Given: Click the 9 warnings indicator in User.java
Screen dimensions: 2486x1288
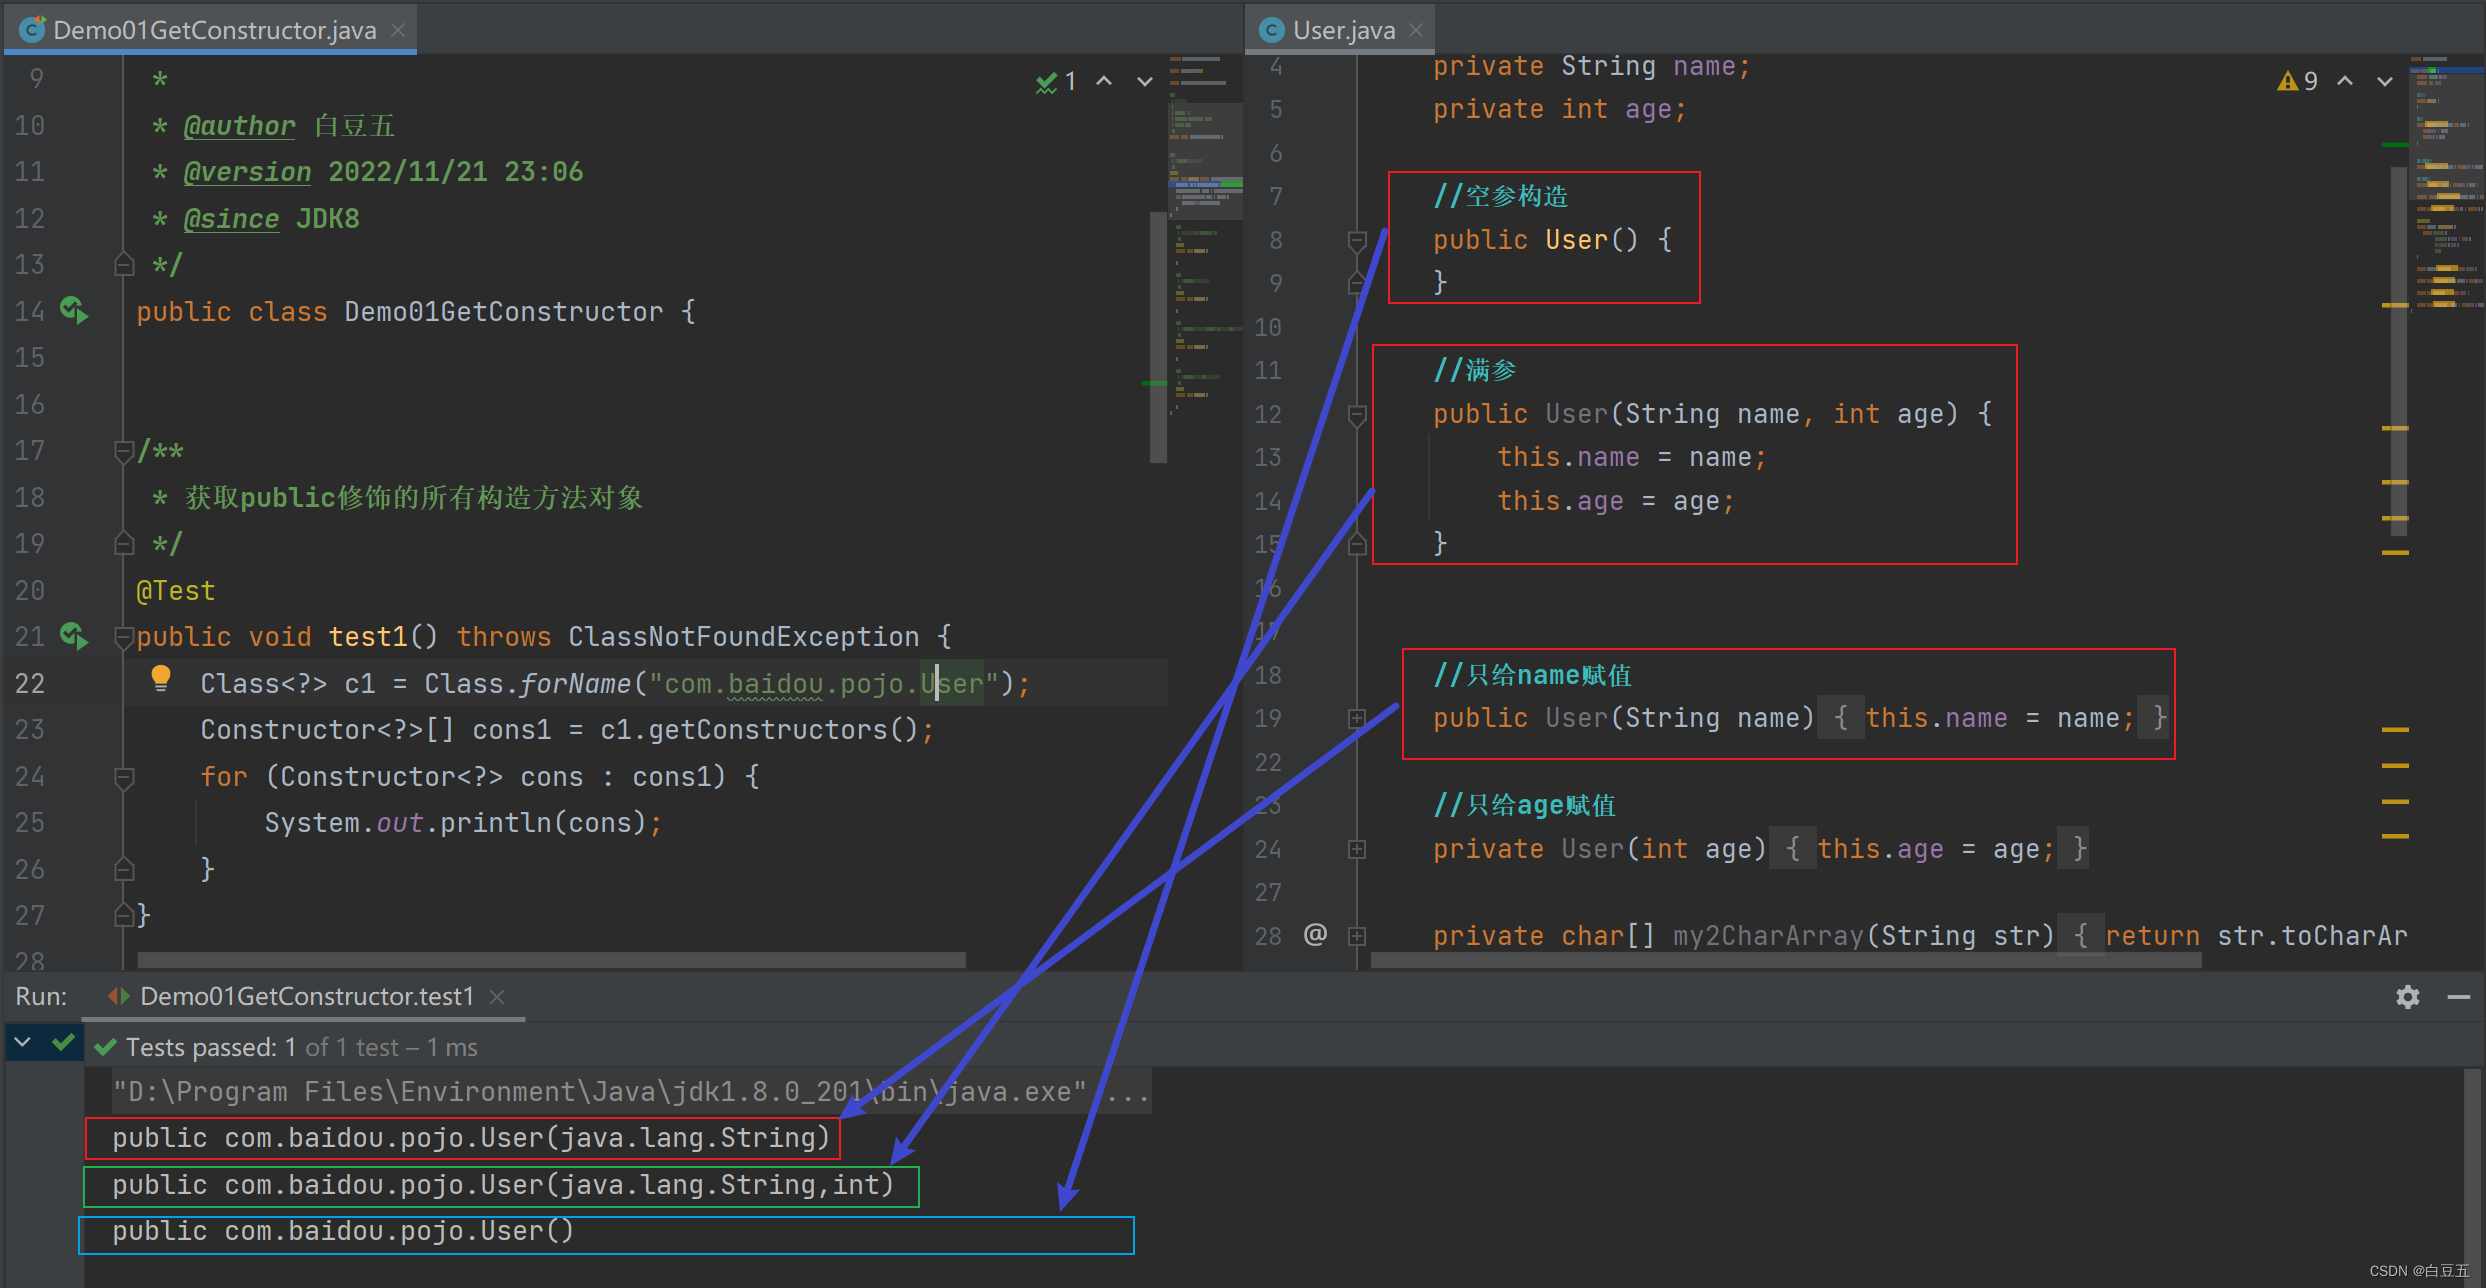Looking at the screenshot, I should (x=2298, y=81).
